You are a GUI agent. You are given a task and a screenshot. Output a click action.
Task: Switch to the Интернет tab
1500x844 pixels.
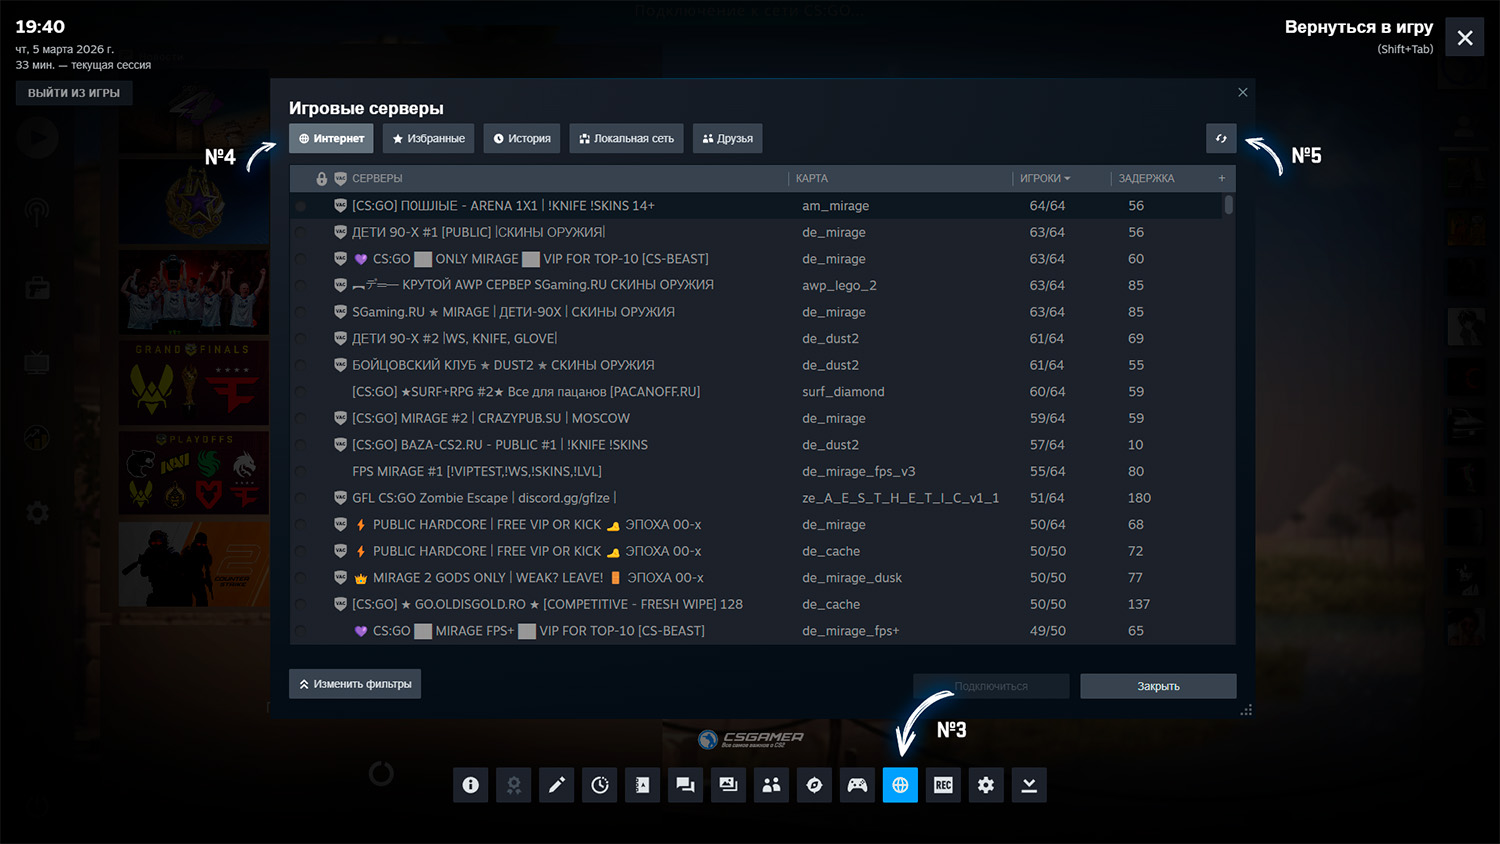tap(331, 138)
